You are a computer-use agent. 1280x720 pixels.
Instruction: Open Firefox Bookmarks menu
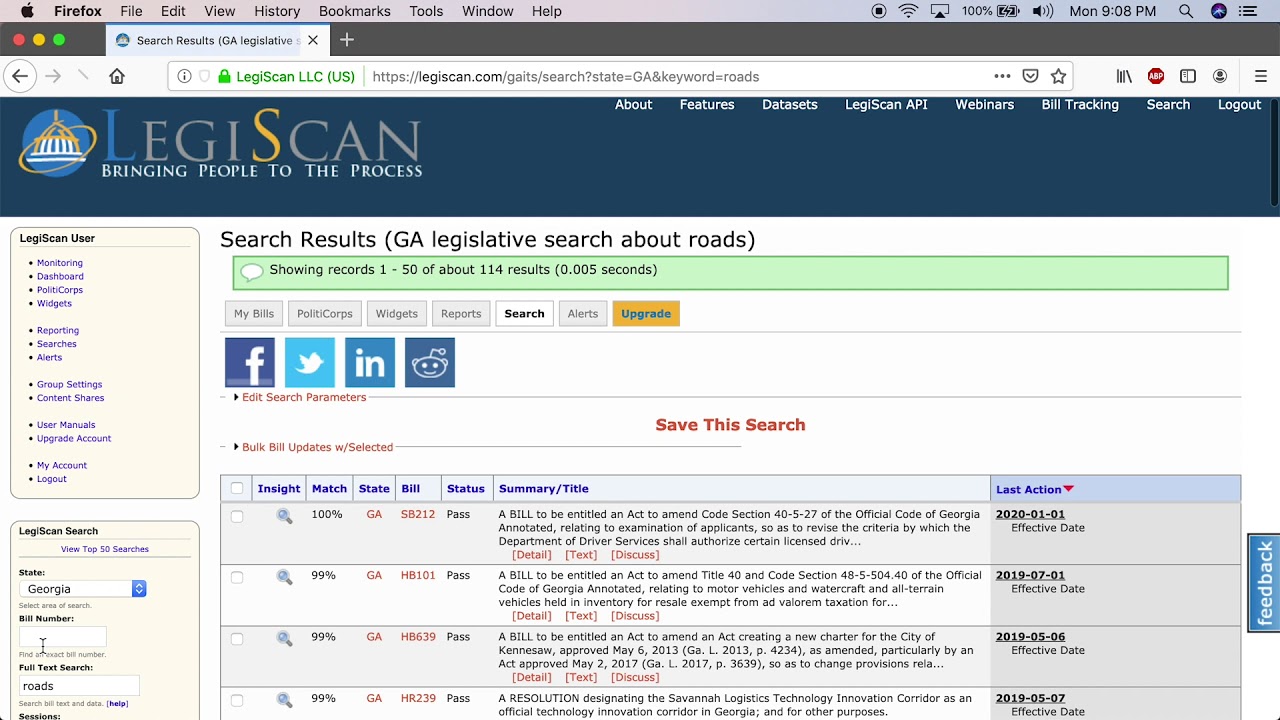pos(355,11)
